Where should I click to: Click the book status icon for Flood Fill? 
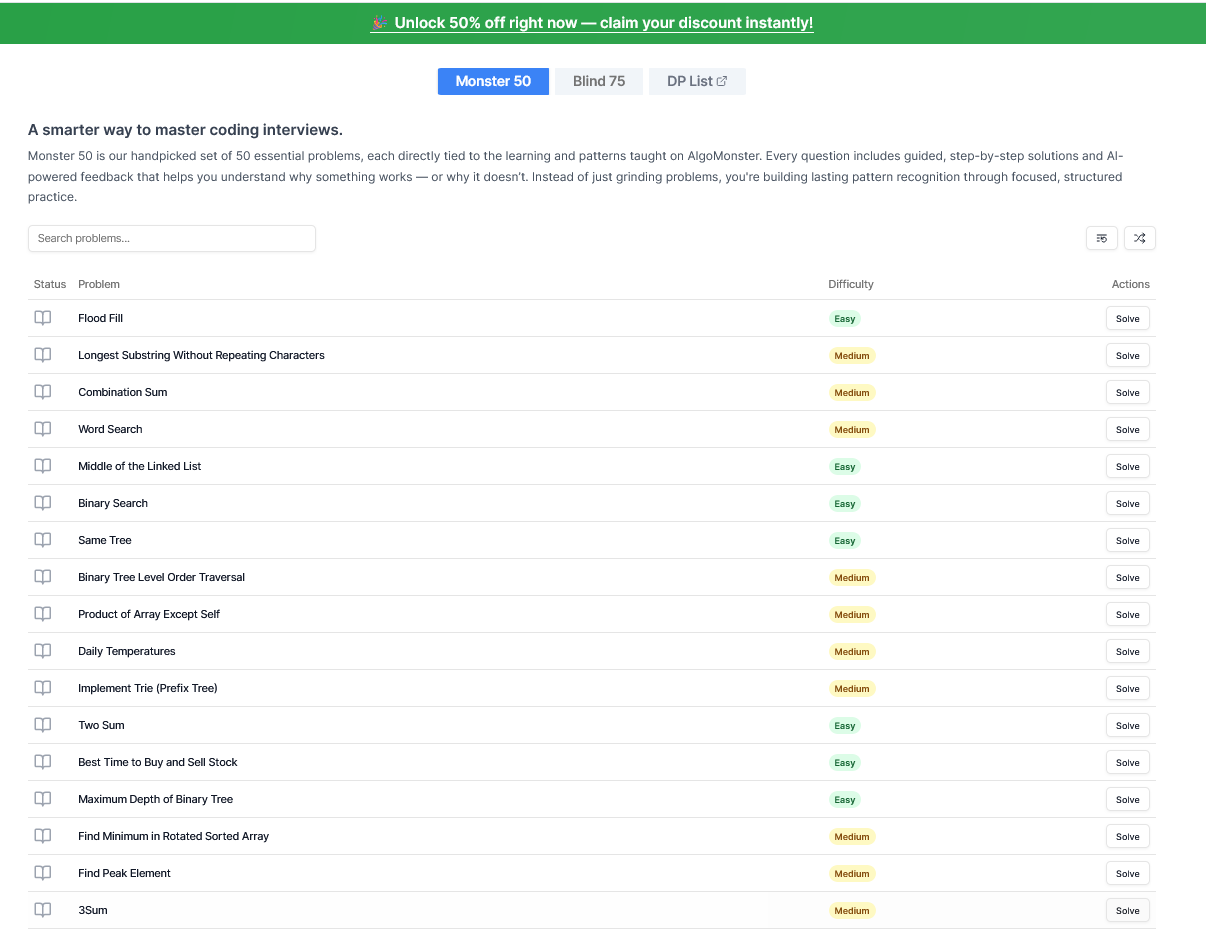click(43, 318)
